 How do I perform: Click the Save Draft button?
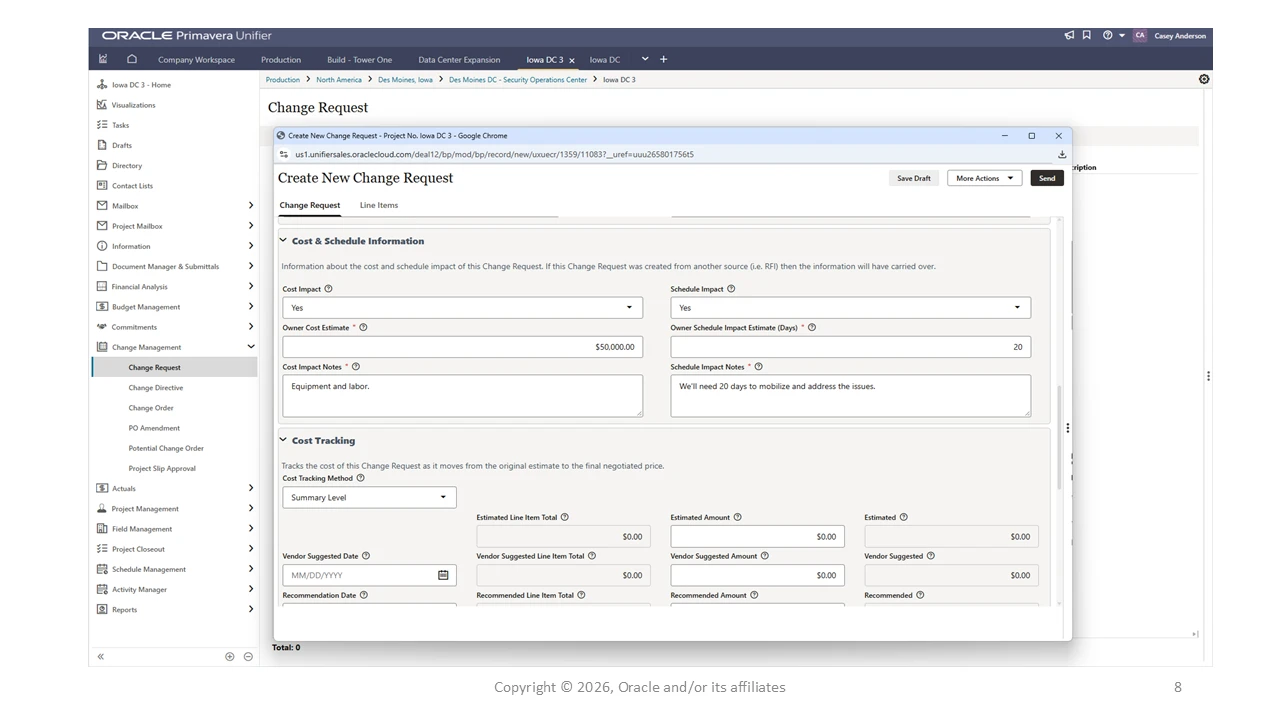pos(914,178)
